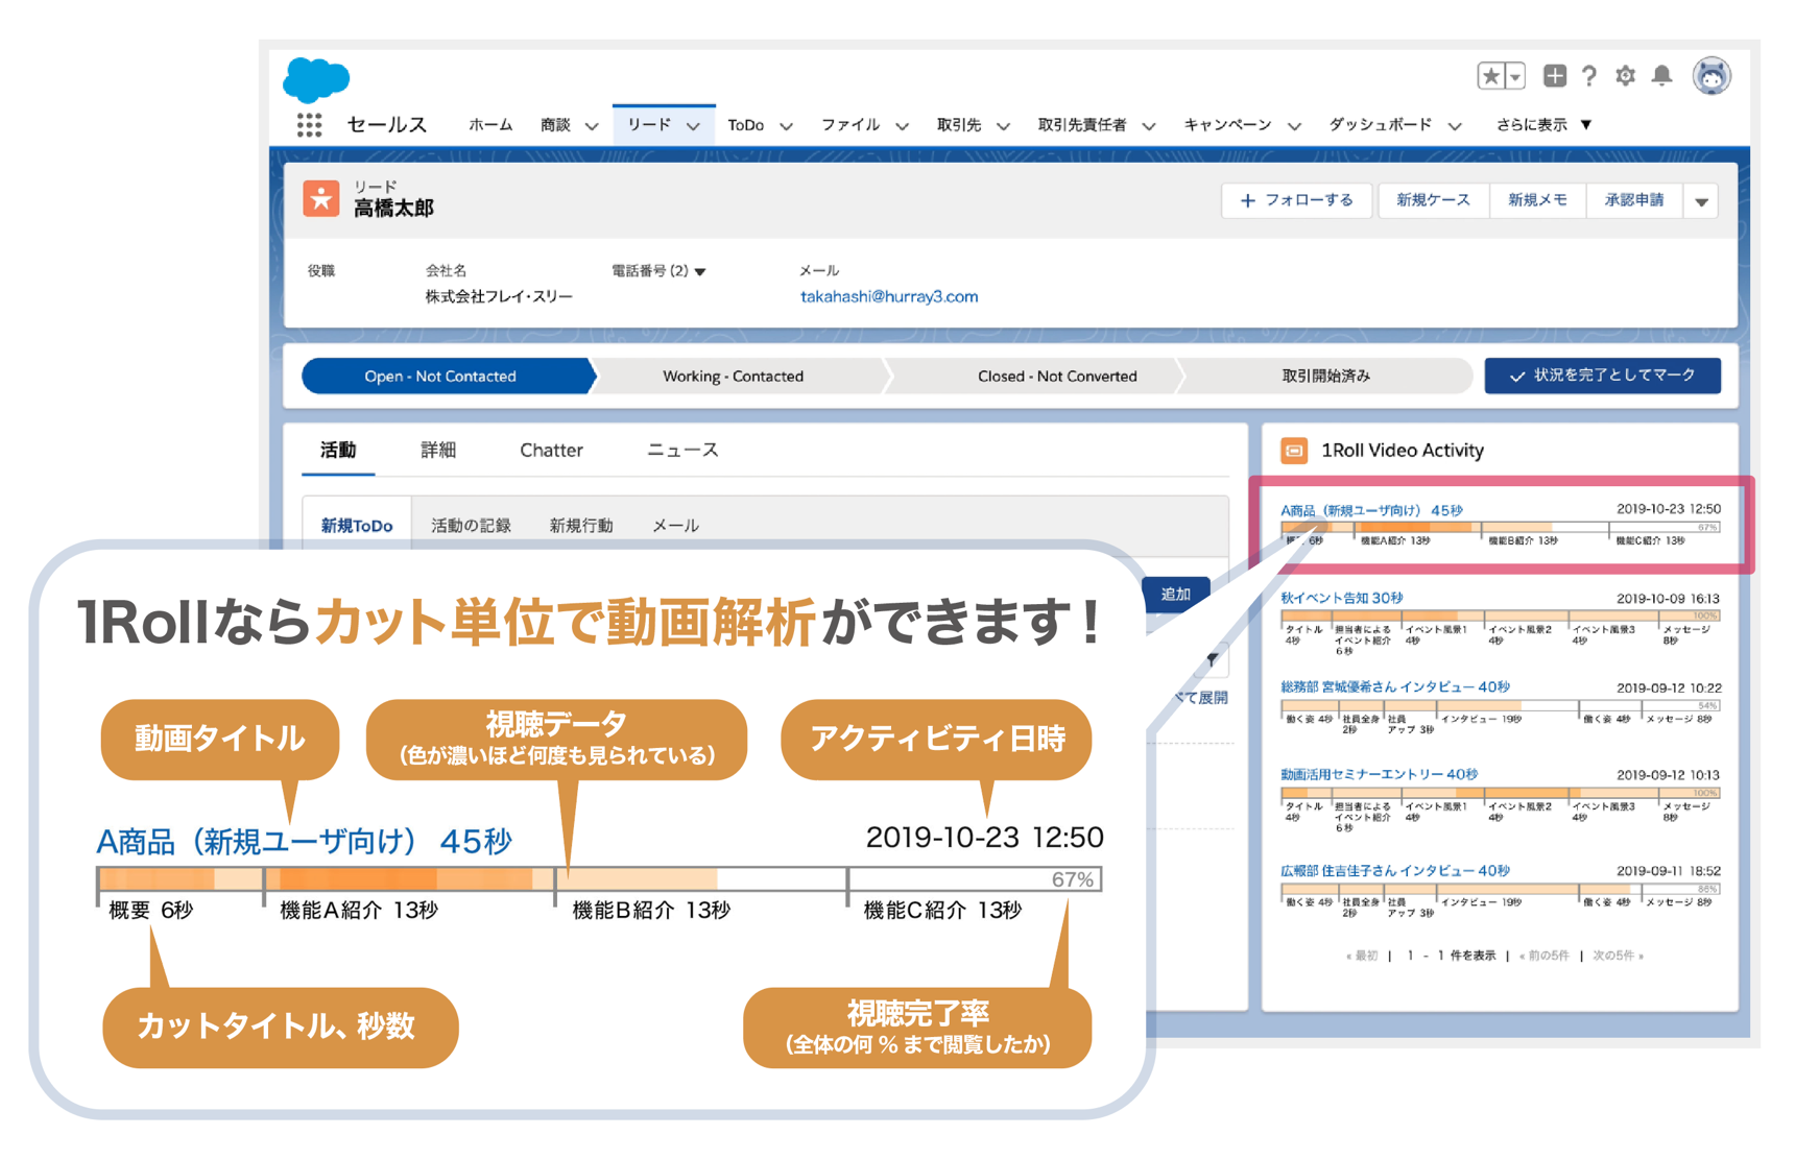Click the 秋イベント告知 viewing progress bar
The width and height of the screenshot is (1796, 1161).
pos(1500,616)
